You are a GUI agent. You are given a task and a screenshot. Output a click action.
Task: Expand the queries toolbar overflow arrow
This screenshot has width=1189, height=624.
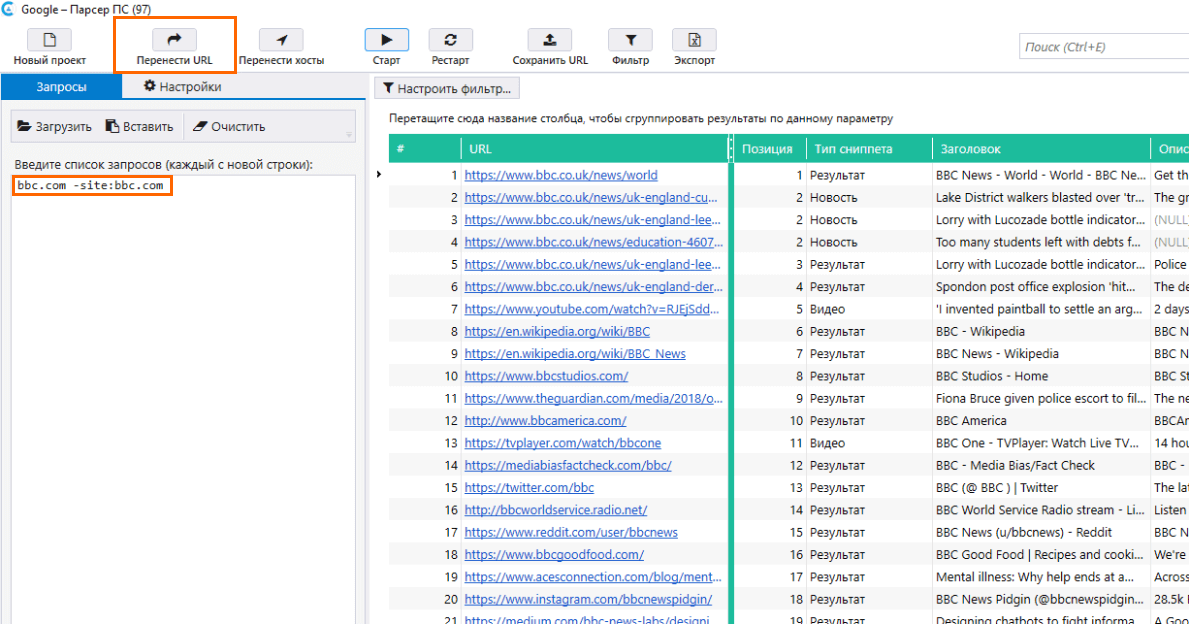(349, 135)
